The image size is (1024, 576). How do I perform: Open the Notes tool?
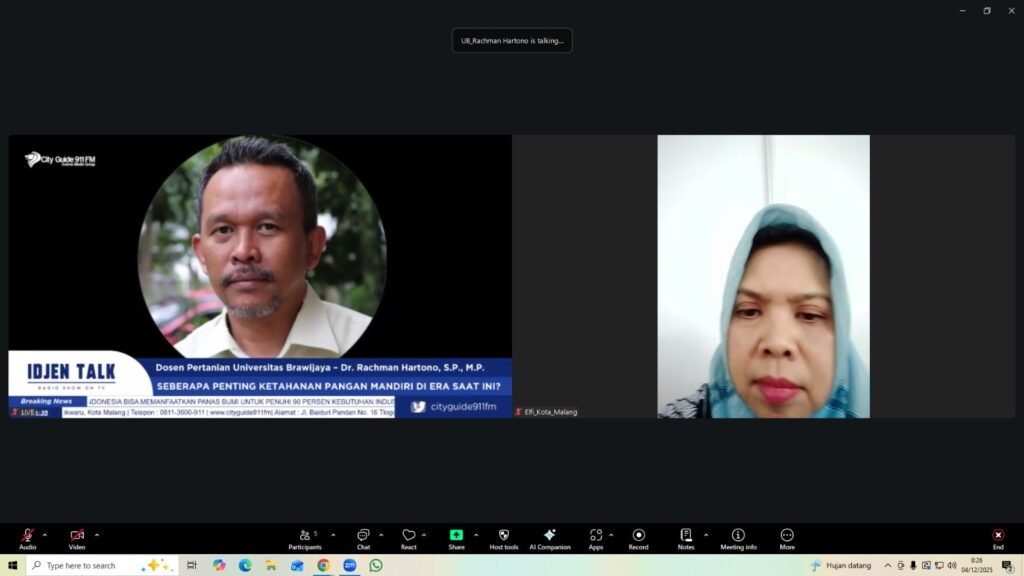click(685, 537)
